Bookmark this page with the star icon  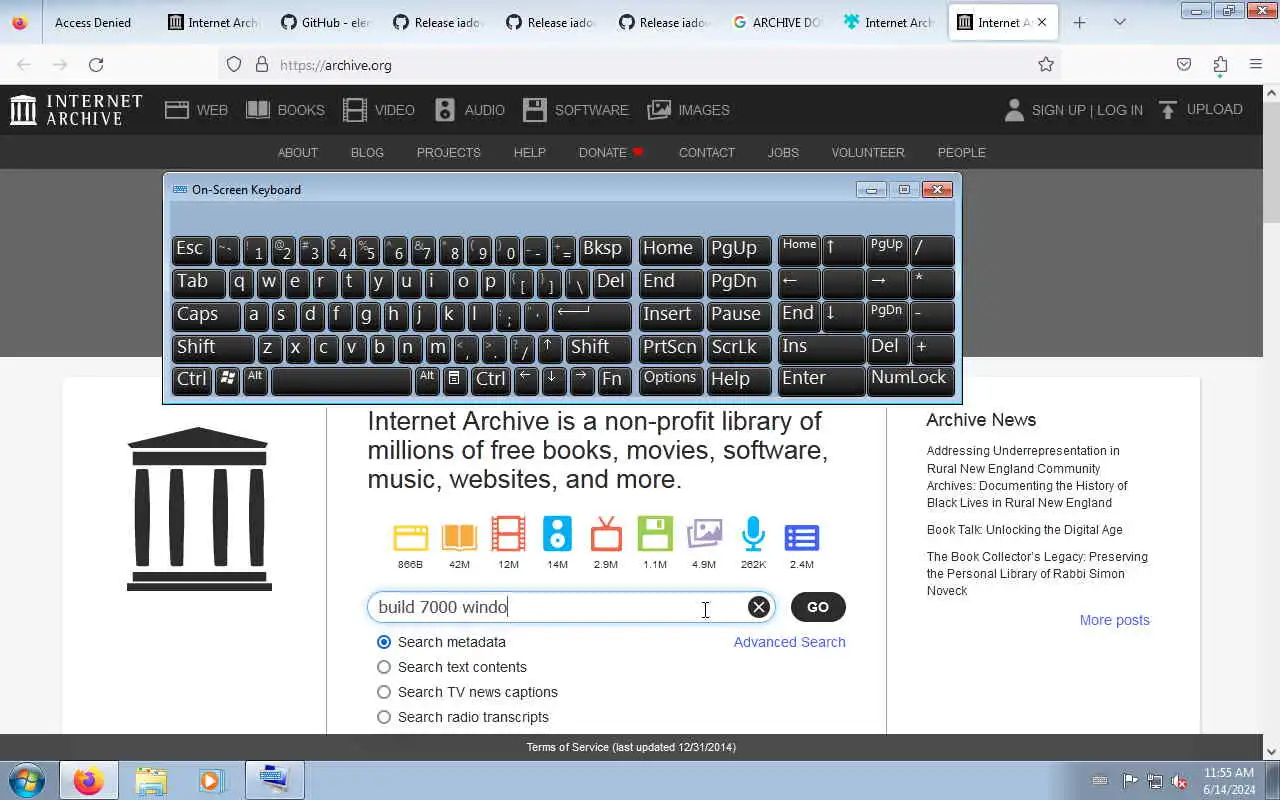1046,65
